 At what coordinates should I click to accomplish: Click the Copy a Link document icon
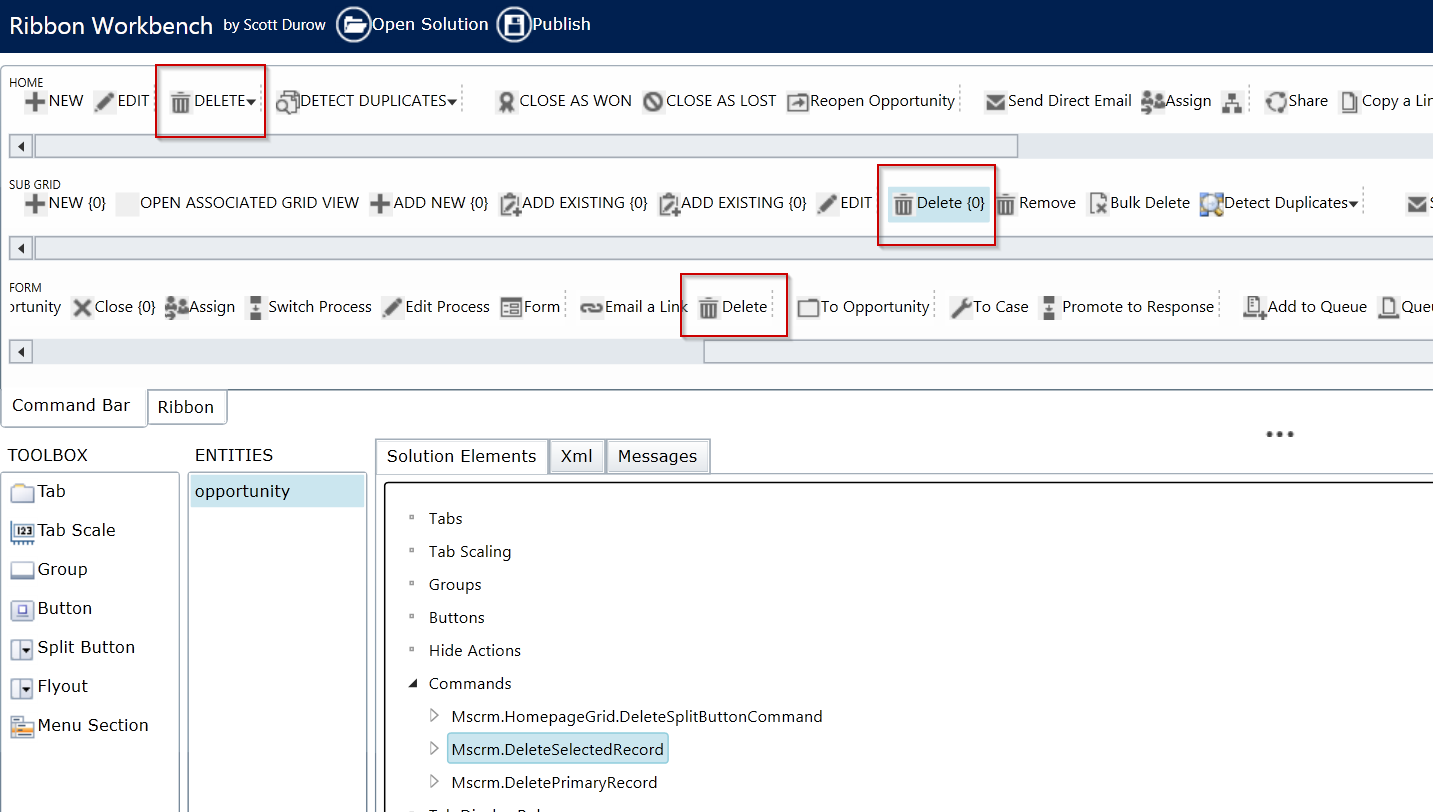(1349, 101)
